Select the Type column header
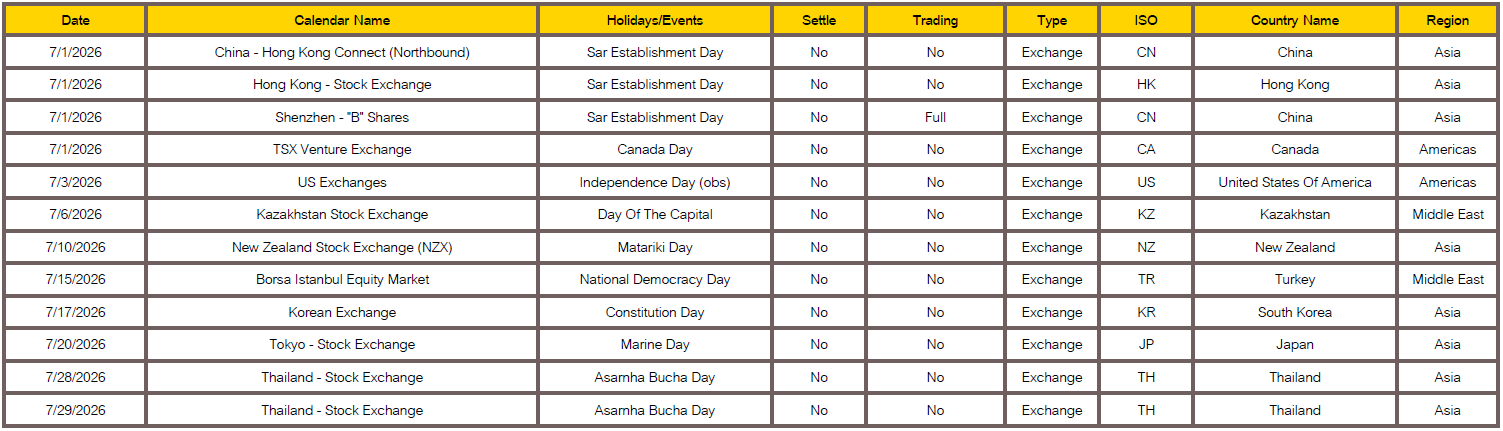Screen dimensions: 1503x431 (1052, 20)
